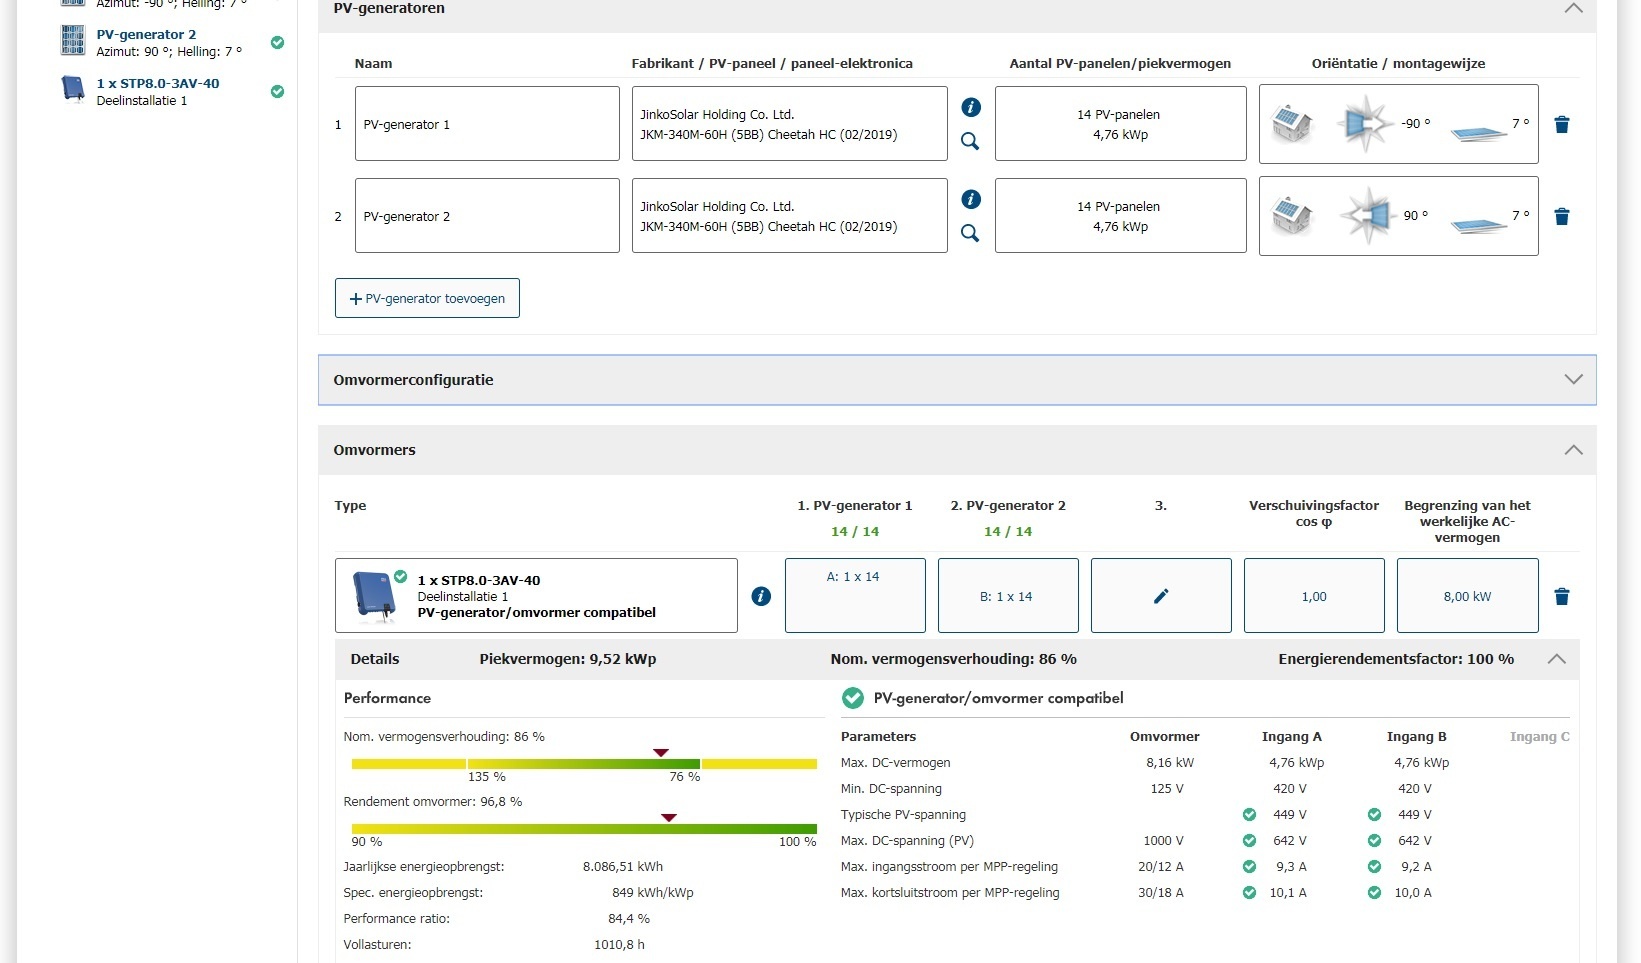Click the PV-generator 1 name field
The image size is (1641, 963).
(487, 124)
